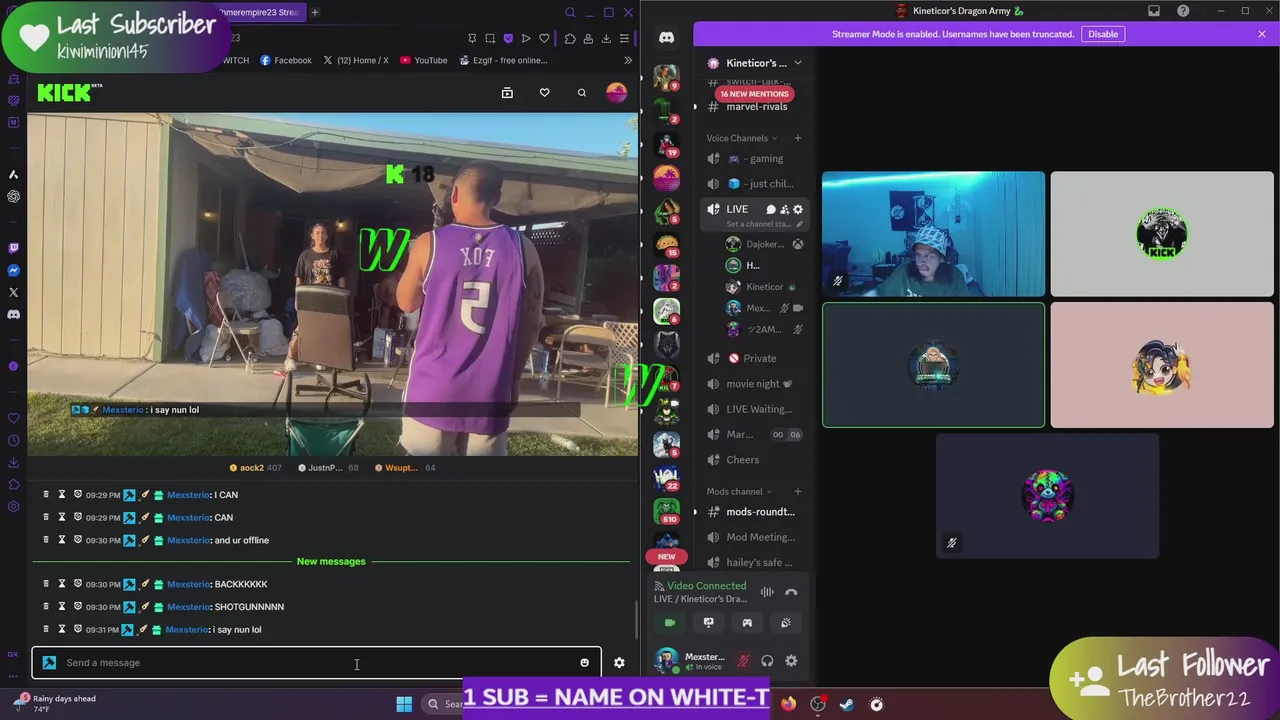1280x720 pixels.
Task: Expand Kineticor's server dropdown menu
Action: tap(797, 63)
